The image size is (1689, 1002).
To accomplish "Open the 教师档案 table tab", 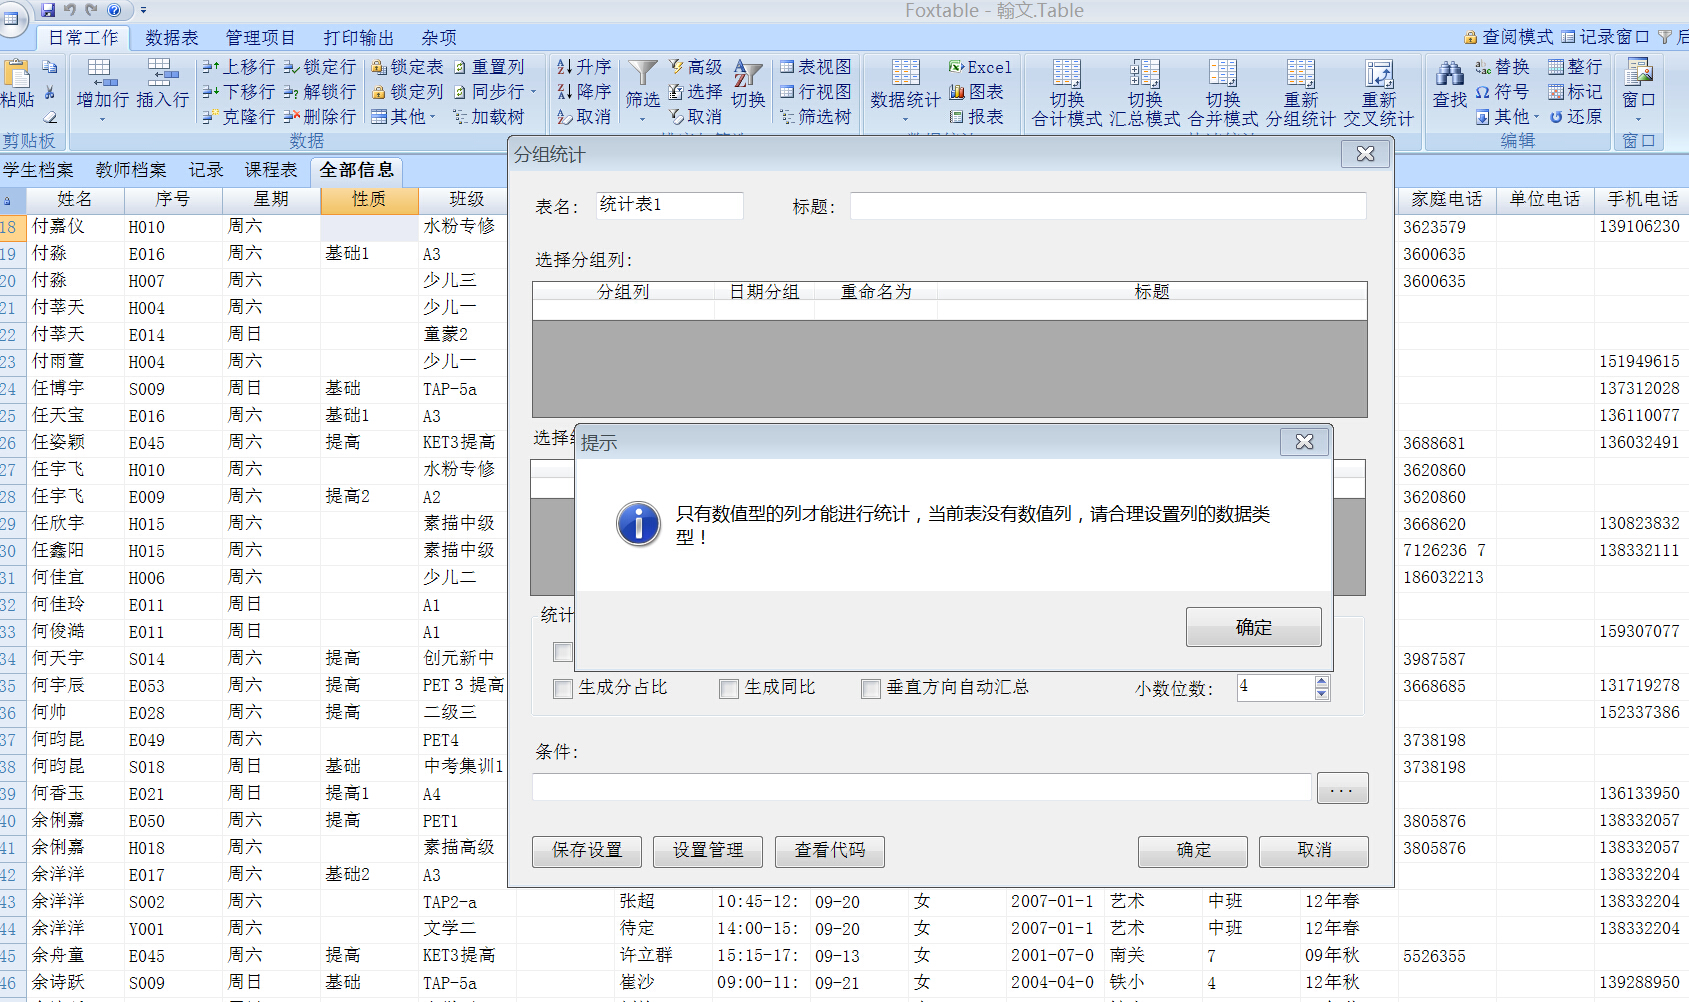I will click(x=130, y=170).
